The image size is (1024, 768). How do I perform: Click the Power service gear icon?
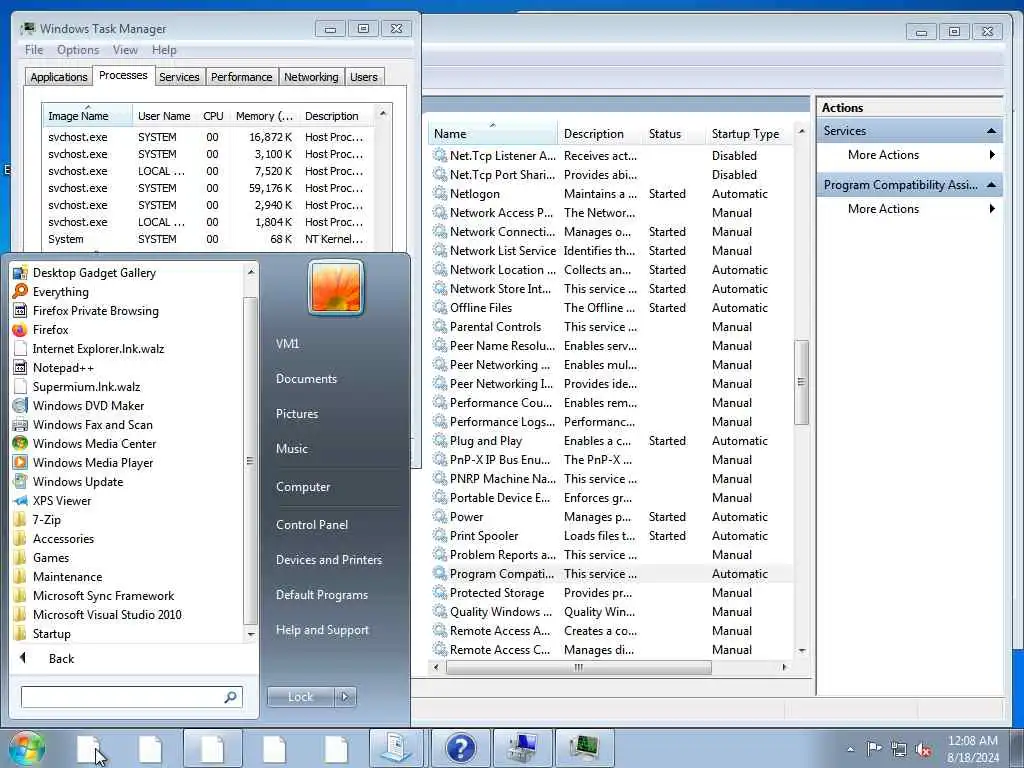(440, 517)
